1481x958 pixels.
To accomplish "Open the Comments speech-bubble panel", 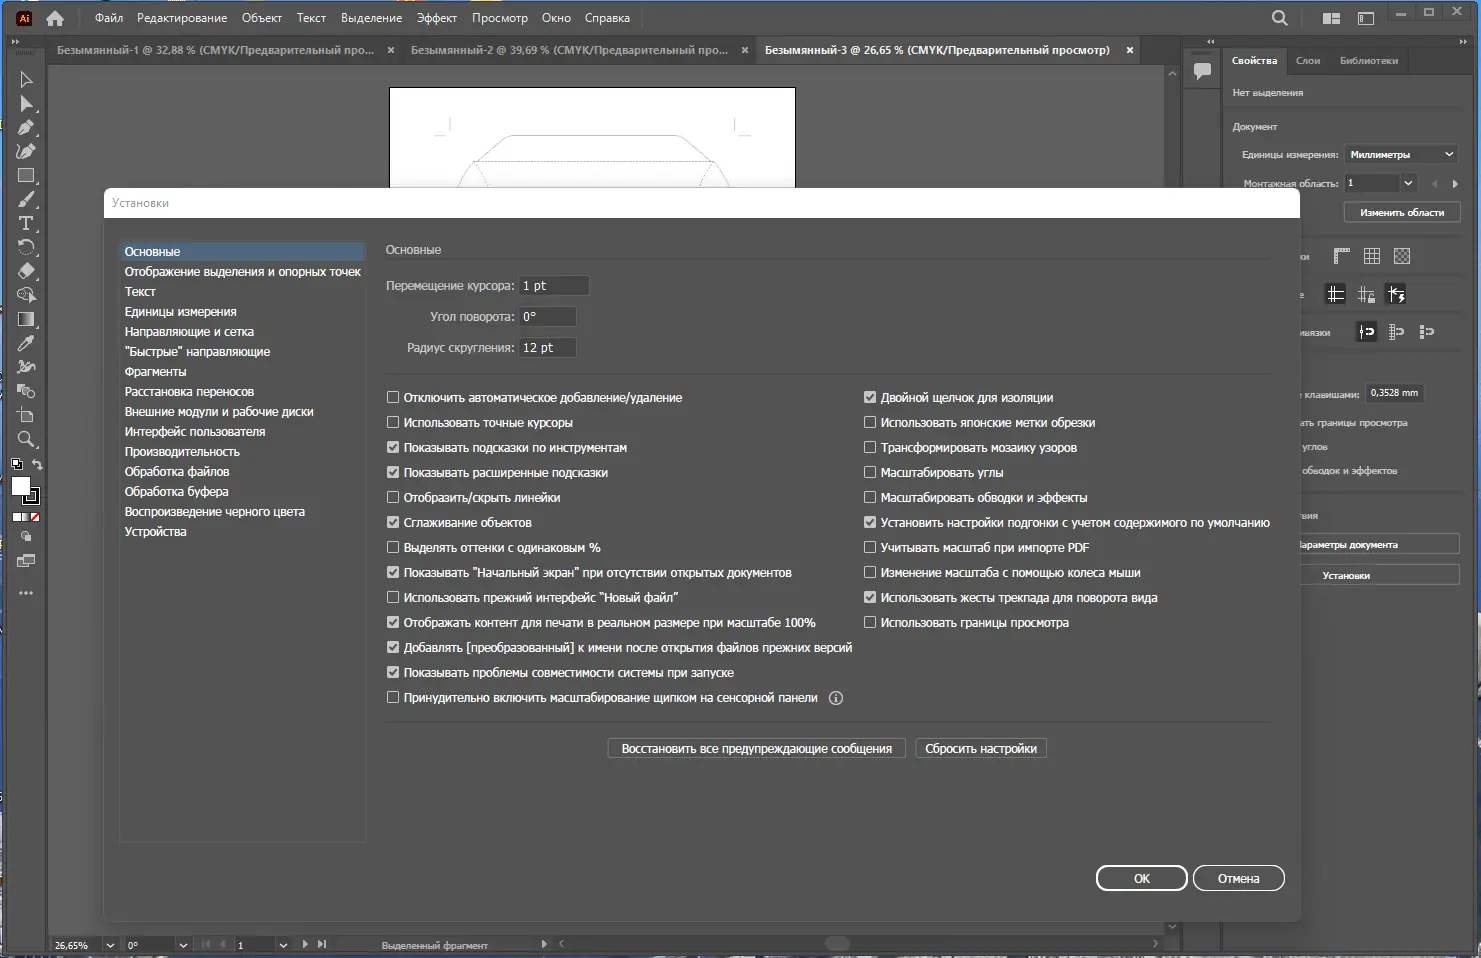I will tap(1202, 71).
